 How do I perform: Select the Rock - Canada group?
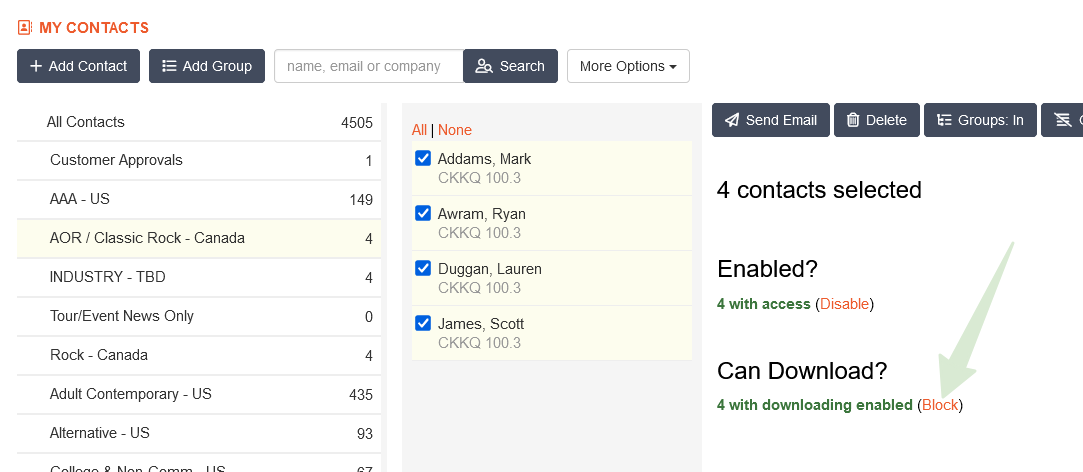pyautogui.click(x=99, y=355)
